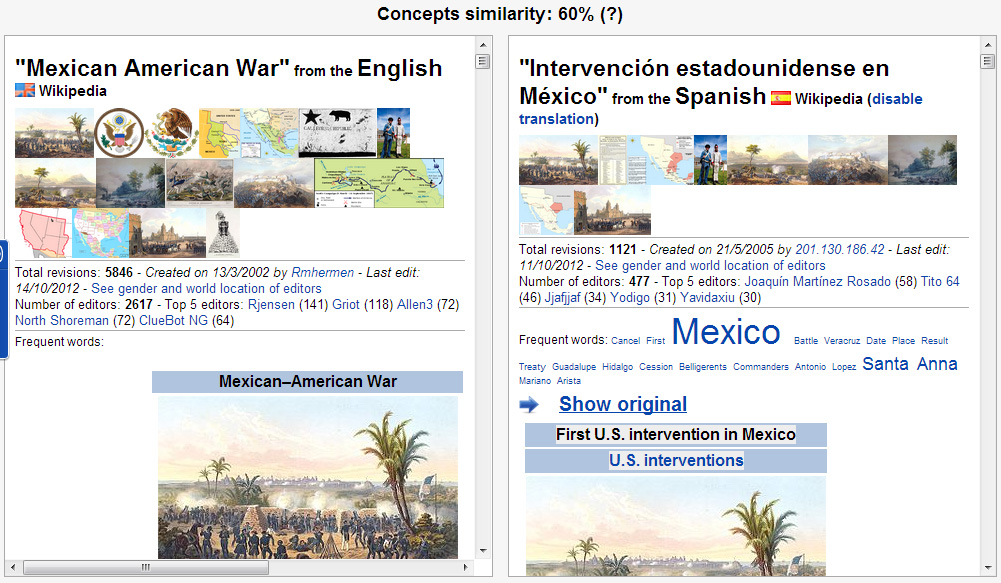Click the Veracruz frequent word
Viewport: 1001px width, 583px height.
[x=842, y=341]
